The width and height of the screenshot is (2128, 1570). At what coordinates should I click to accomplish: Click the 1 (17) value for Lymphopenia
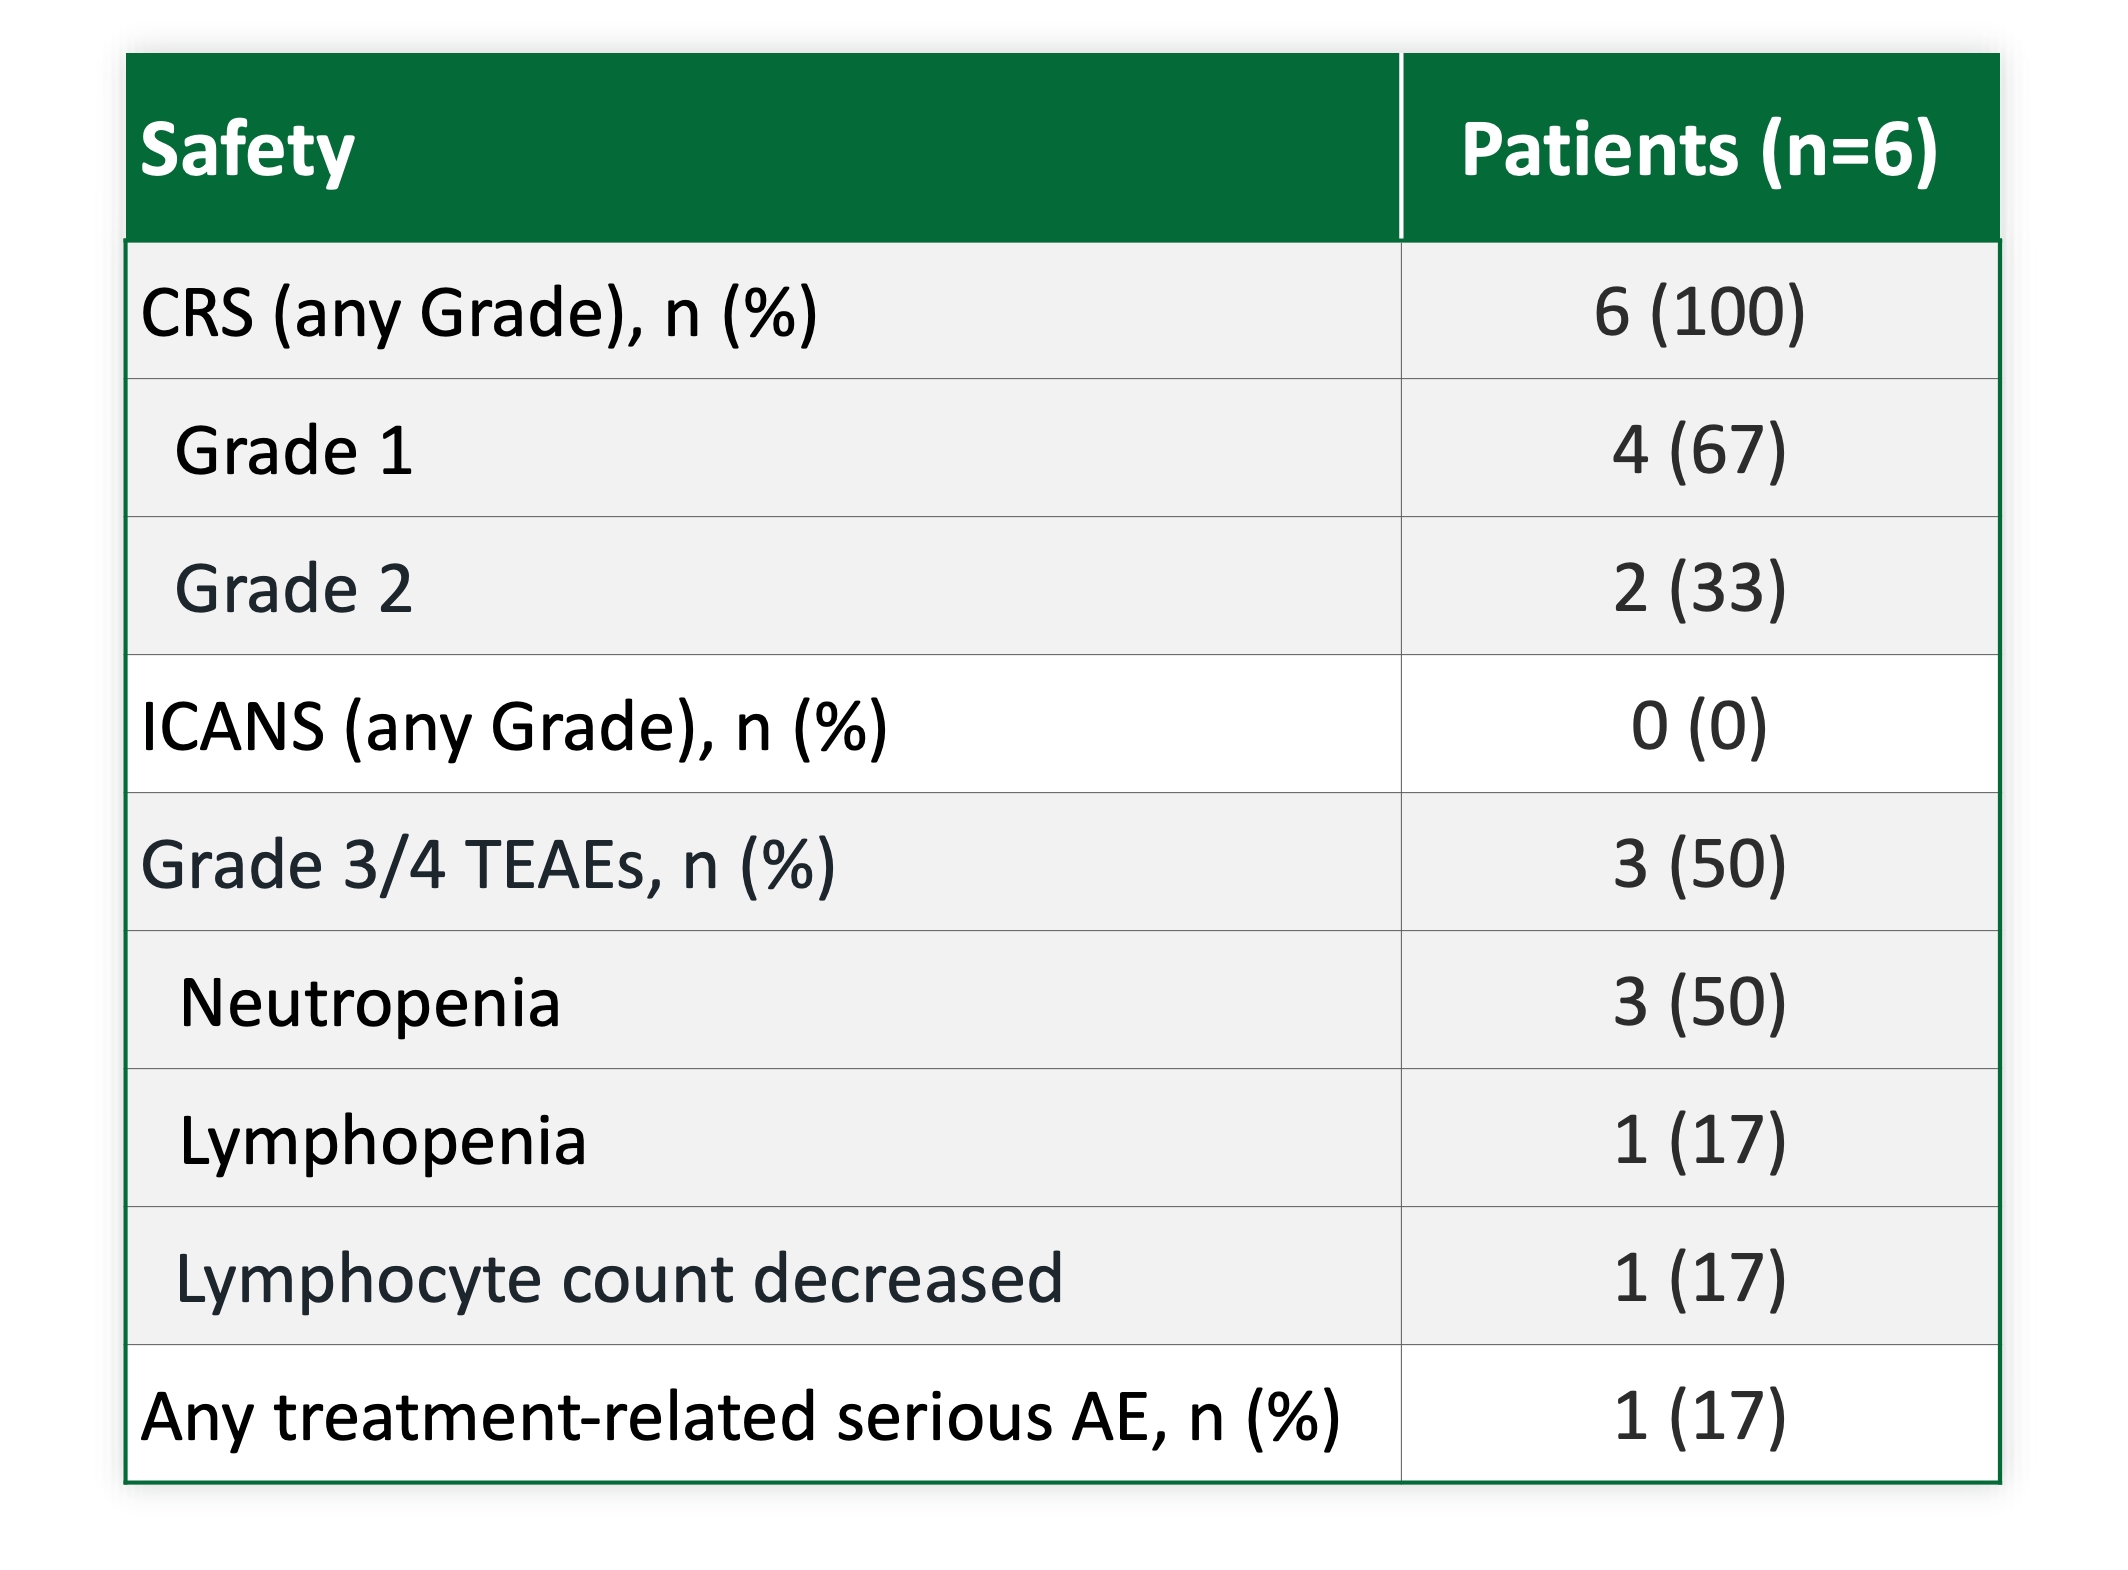1699,1140
